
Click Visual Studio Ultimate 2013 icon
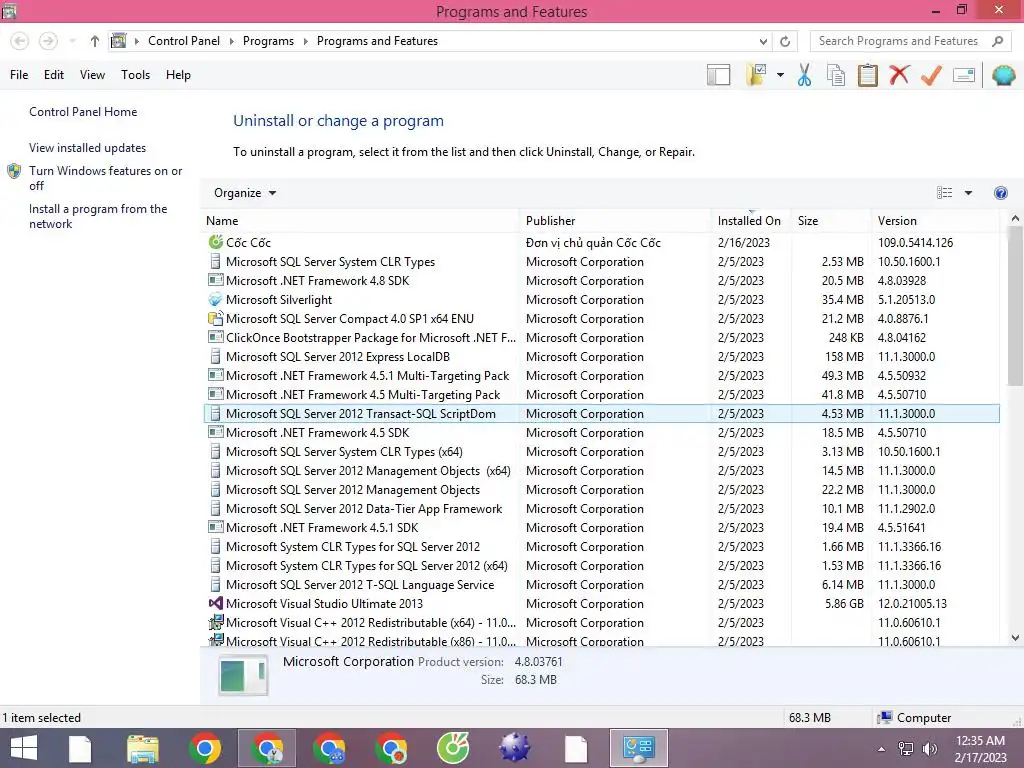[x=216, y=603]
